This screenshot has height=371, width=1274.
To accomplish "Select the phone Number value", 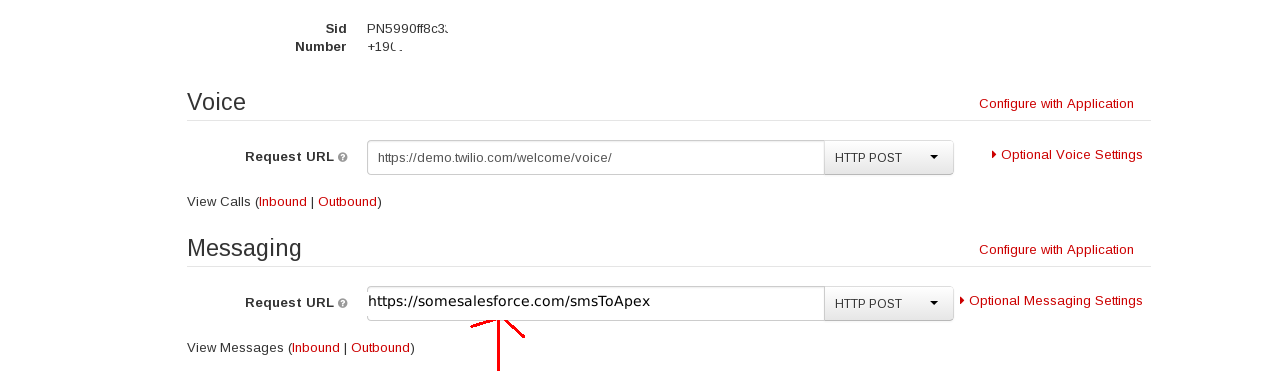I will point(385,47).
